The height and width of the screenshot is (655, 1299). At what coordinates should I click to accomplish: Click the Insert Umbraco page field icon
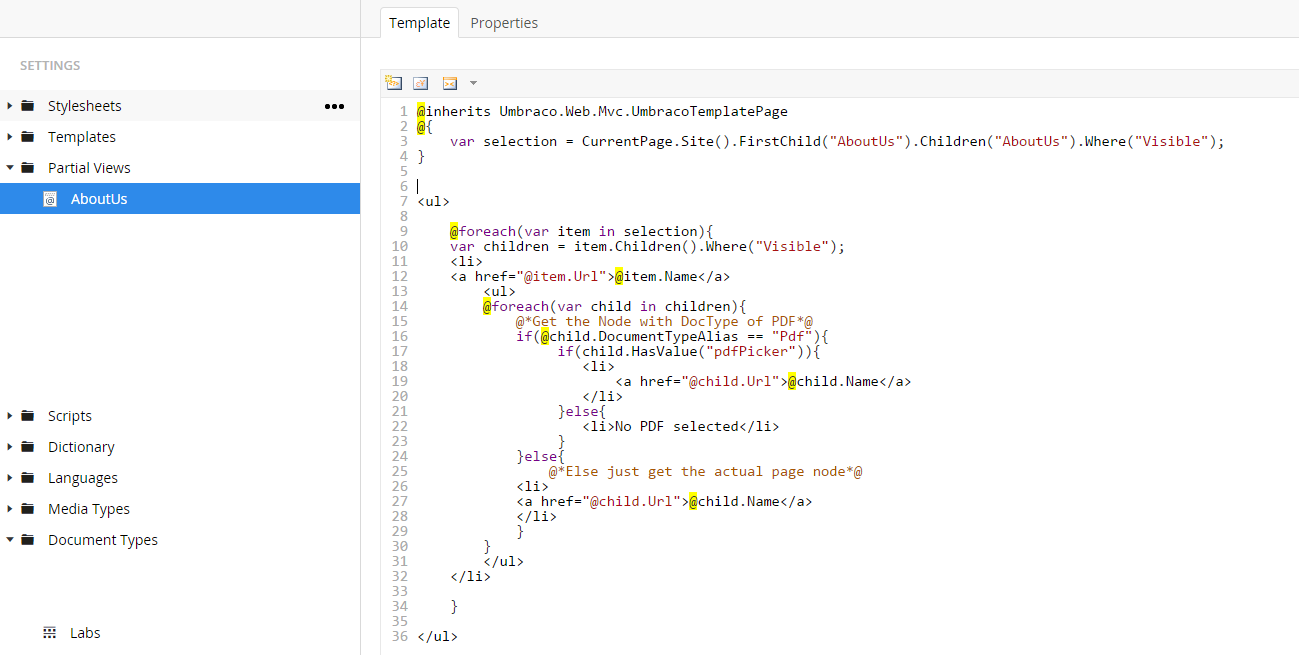pyautogui.click(x=394, y=83)
